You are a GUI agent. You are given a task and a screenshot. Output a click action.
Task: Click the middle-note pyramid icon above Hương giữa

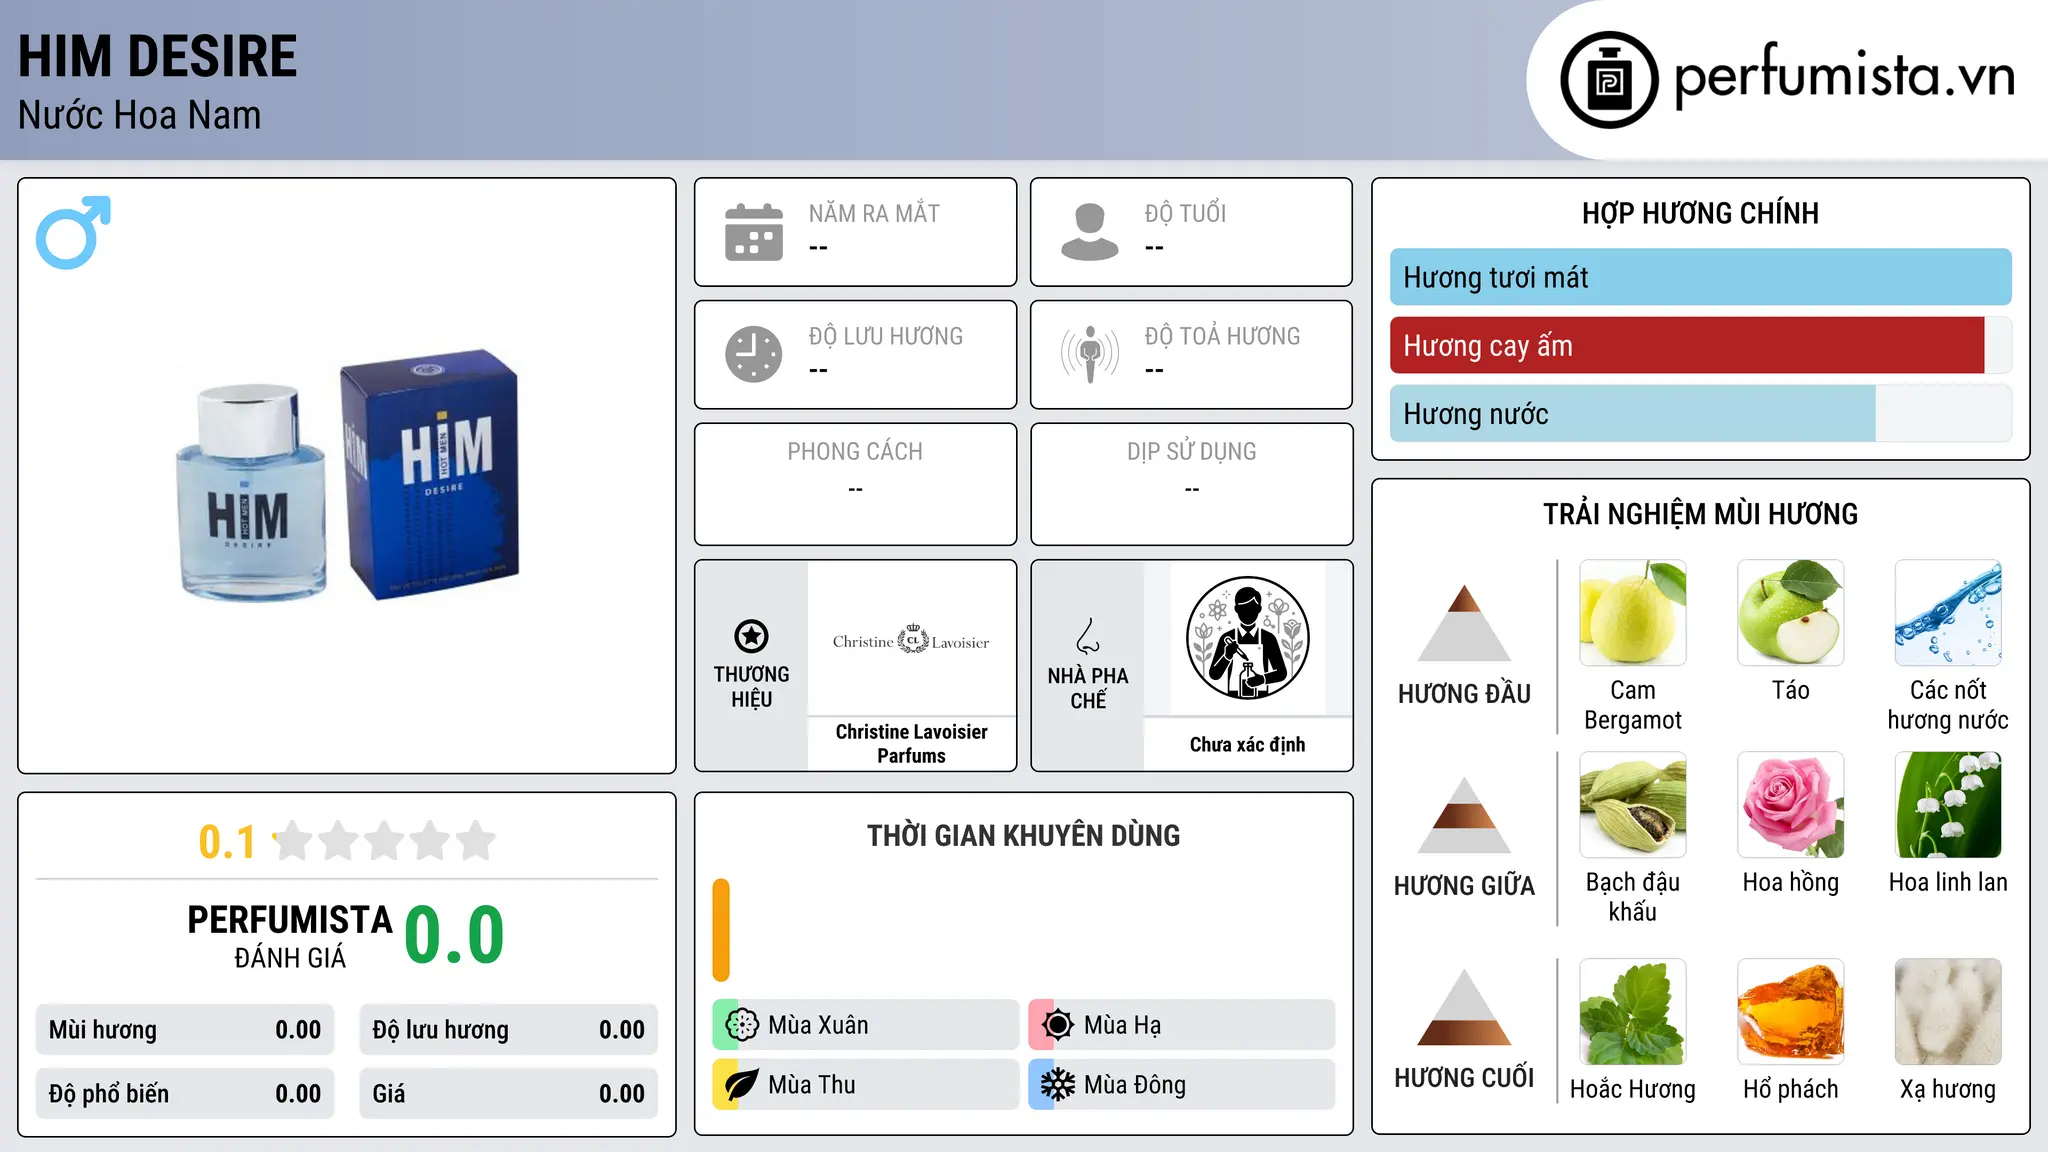[1464, 815]
